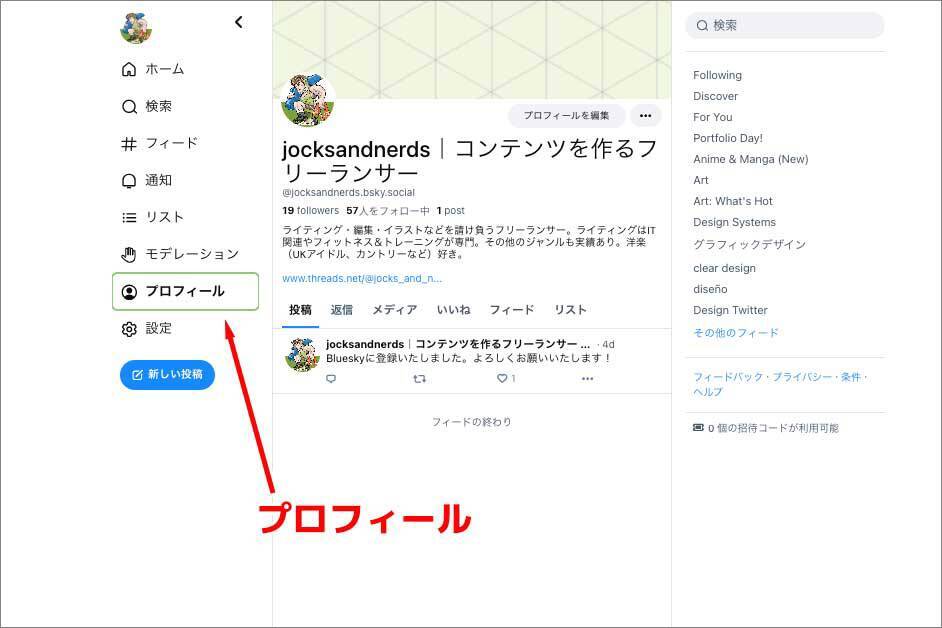This screenshot has width=942, height=628.
Task: Open the Portfolio Day! feed
Action: (728, 138)
